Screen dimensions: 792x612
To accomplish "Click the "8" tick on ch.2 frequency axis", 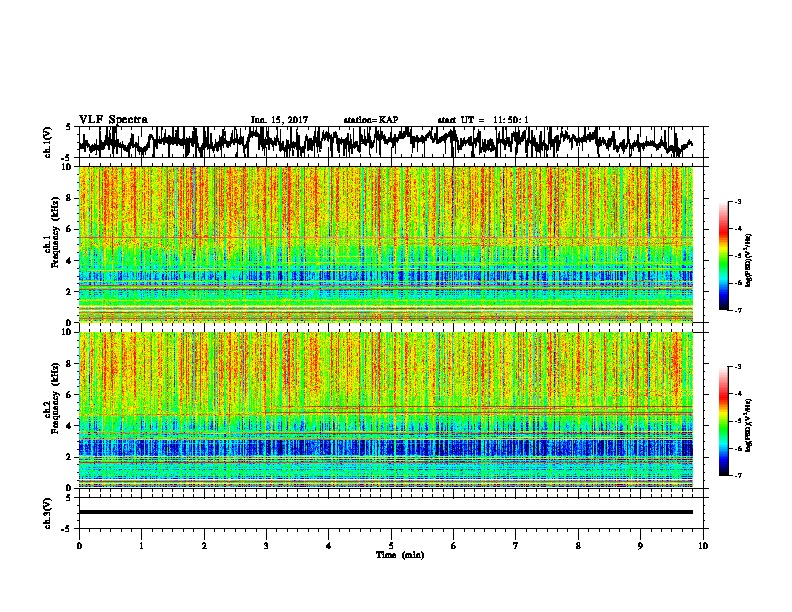I will tap(70, 364).
